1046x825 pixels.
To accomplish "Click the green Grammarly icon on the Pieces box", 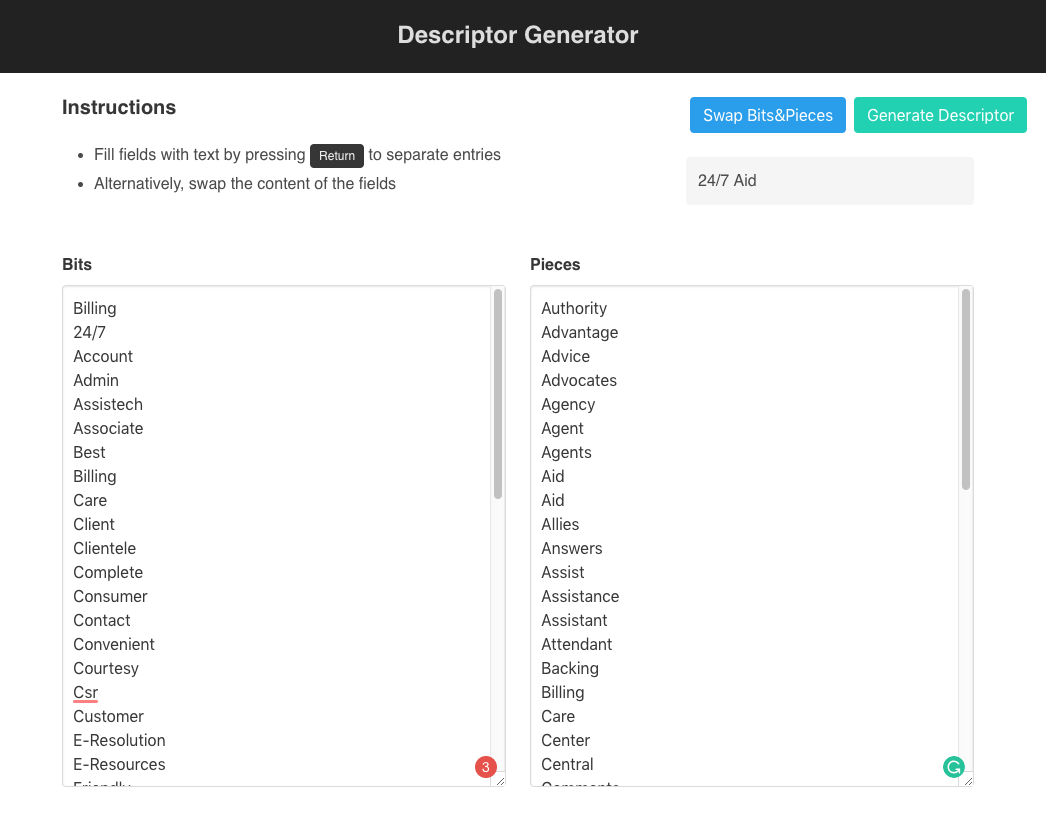I will pyautogui.click(x=954, y=767).
